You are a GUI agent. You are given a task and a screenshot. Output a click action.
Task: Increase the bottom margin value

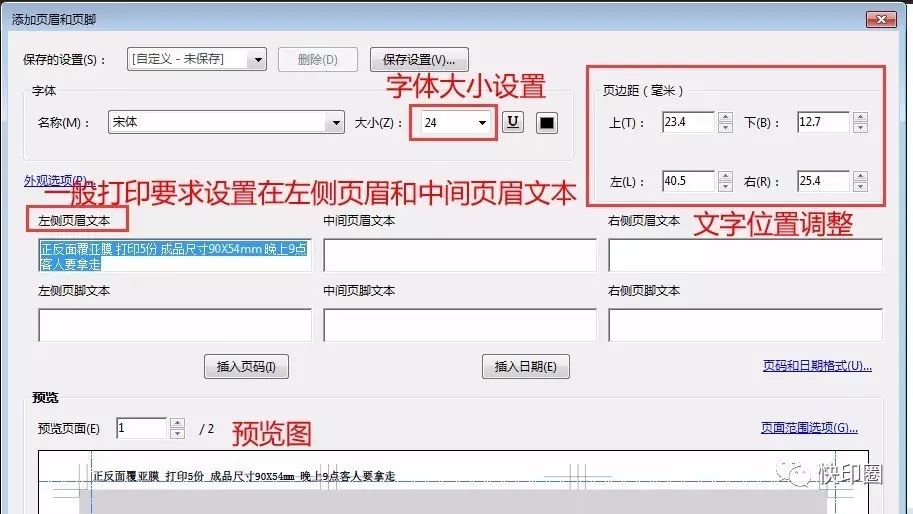(861, 117)
